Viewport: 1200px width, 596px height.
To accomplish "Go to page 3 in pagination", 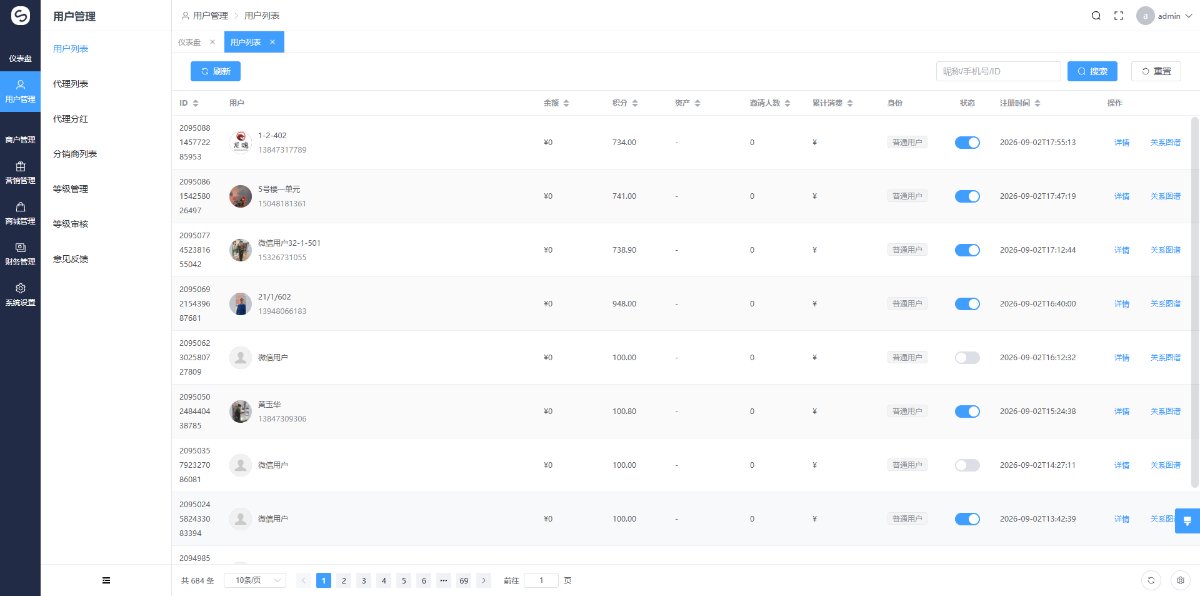I will pyautogui.click(x=363, y=580).
